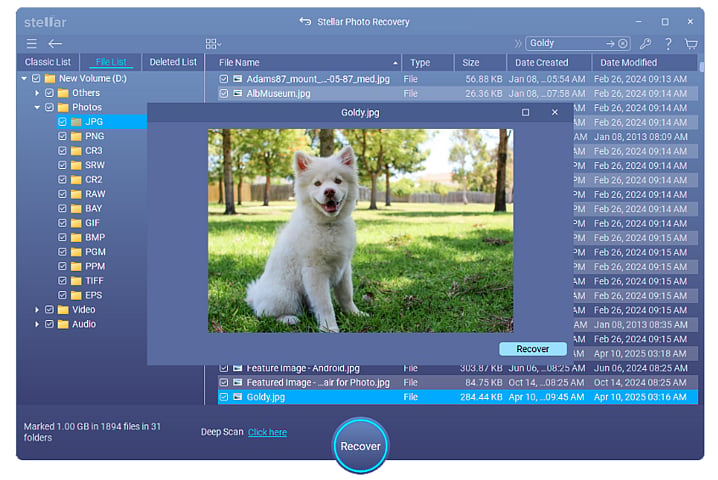Switch to the Deleted List tab
718x480 pixels.
tap(173, 62)
